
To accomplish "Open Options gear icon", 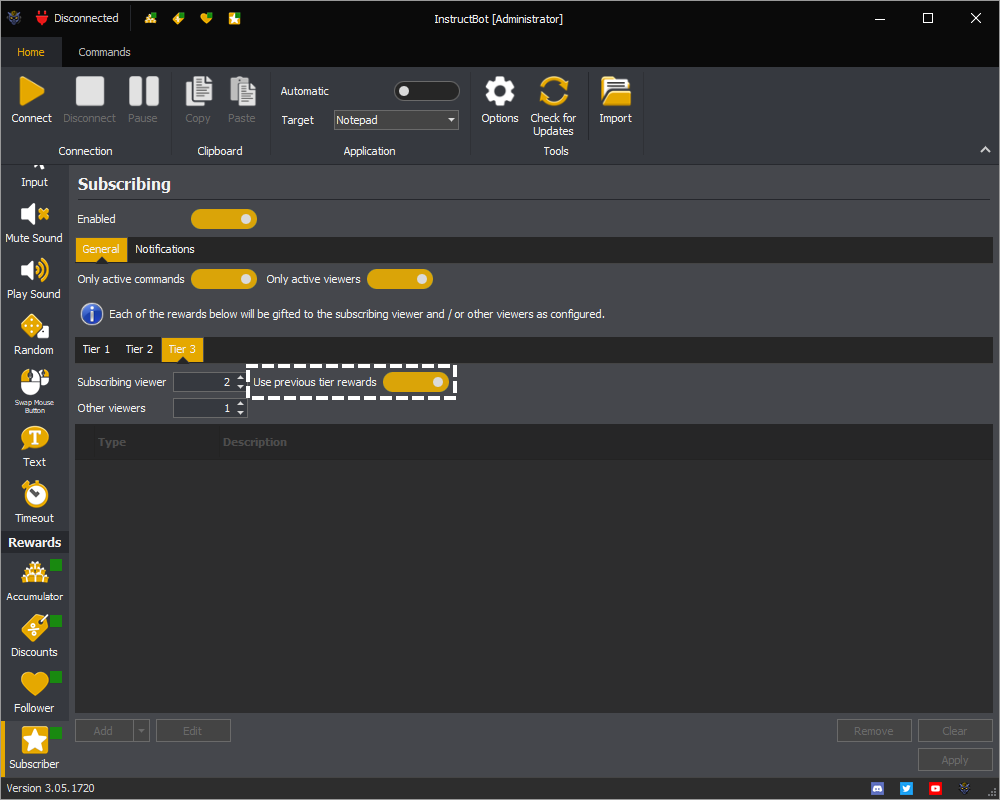I will 499,91.
